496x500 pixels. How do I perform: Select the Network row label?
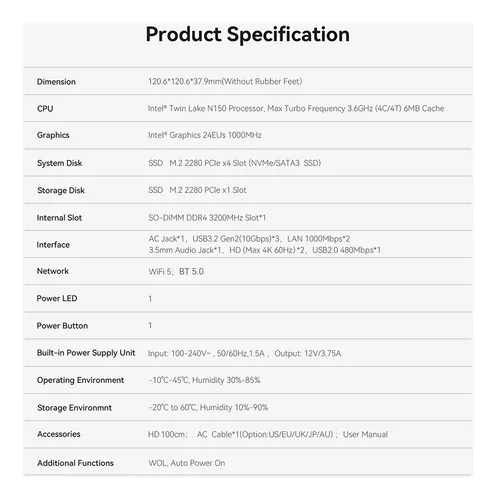53,271
